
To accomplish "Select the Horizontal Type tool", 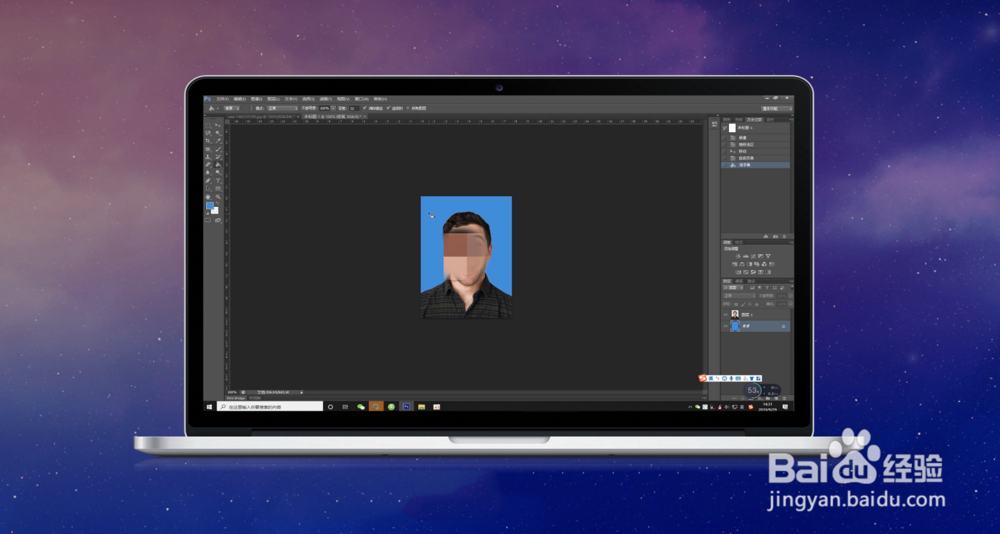I will click(x=217, y=181).
